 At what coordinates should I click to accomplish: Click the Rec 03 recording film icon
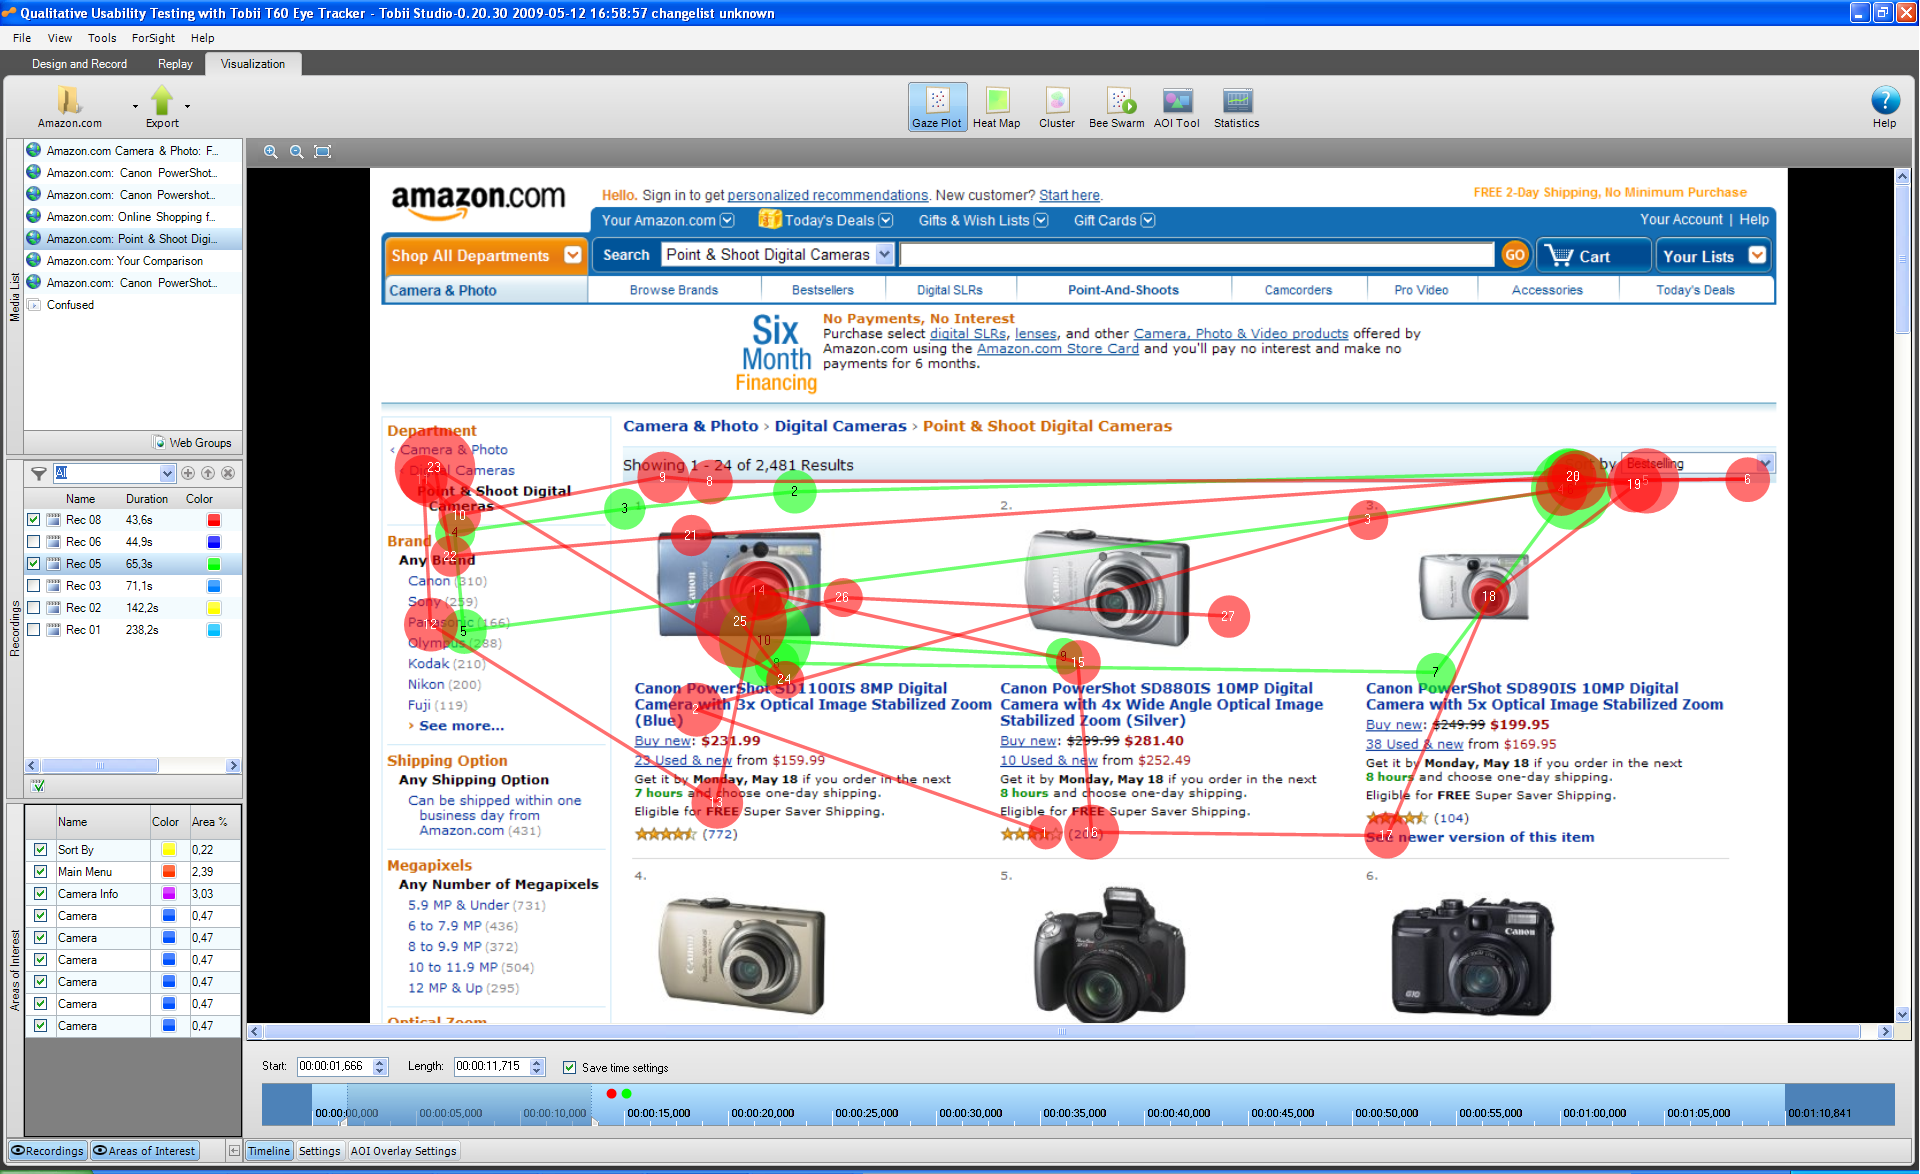coord(54,586)
